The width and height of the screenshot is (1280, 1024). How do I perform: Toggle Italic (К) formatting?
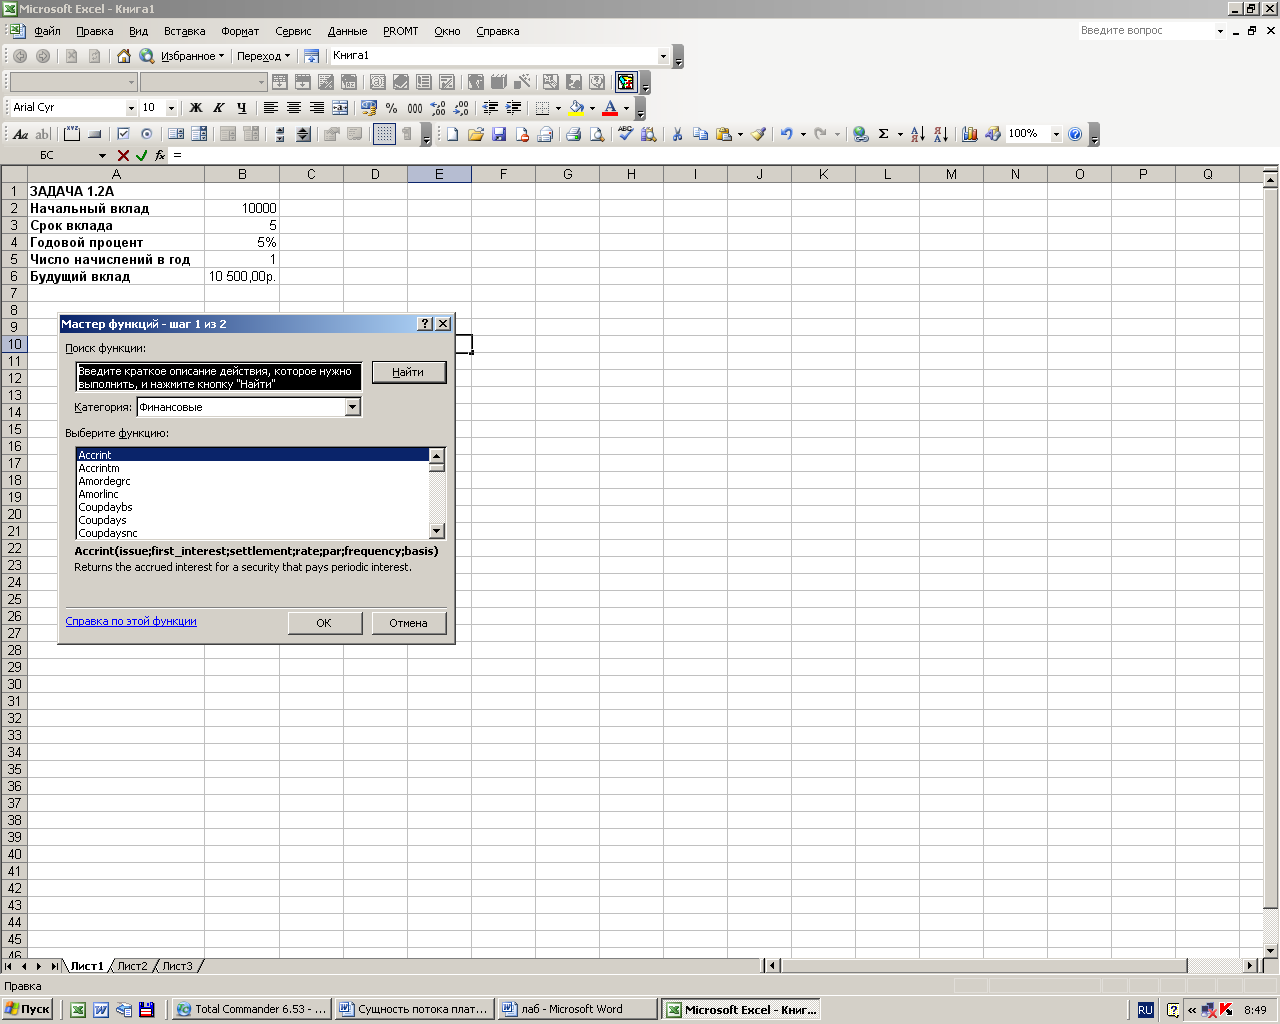(x=218, y=108)
